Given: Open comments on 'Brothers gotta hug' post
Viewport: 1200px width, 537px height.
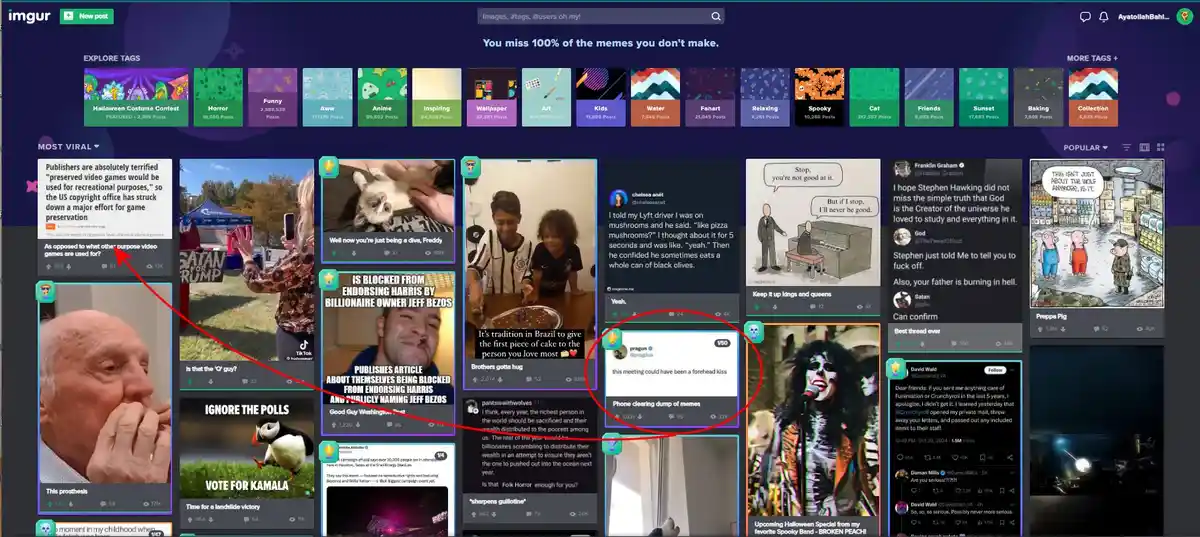Looking at the screenshot, I should 532,380.
